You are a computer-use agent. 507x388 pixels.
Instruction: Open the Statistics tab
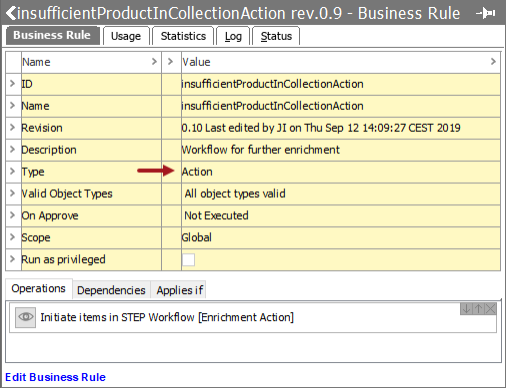(183, 36)
